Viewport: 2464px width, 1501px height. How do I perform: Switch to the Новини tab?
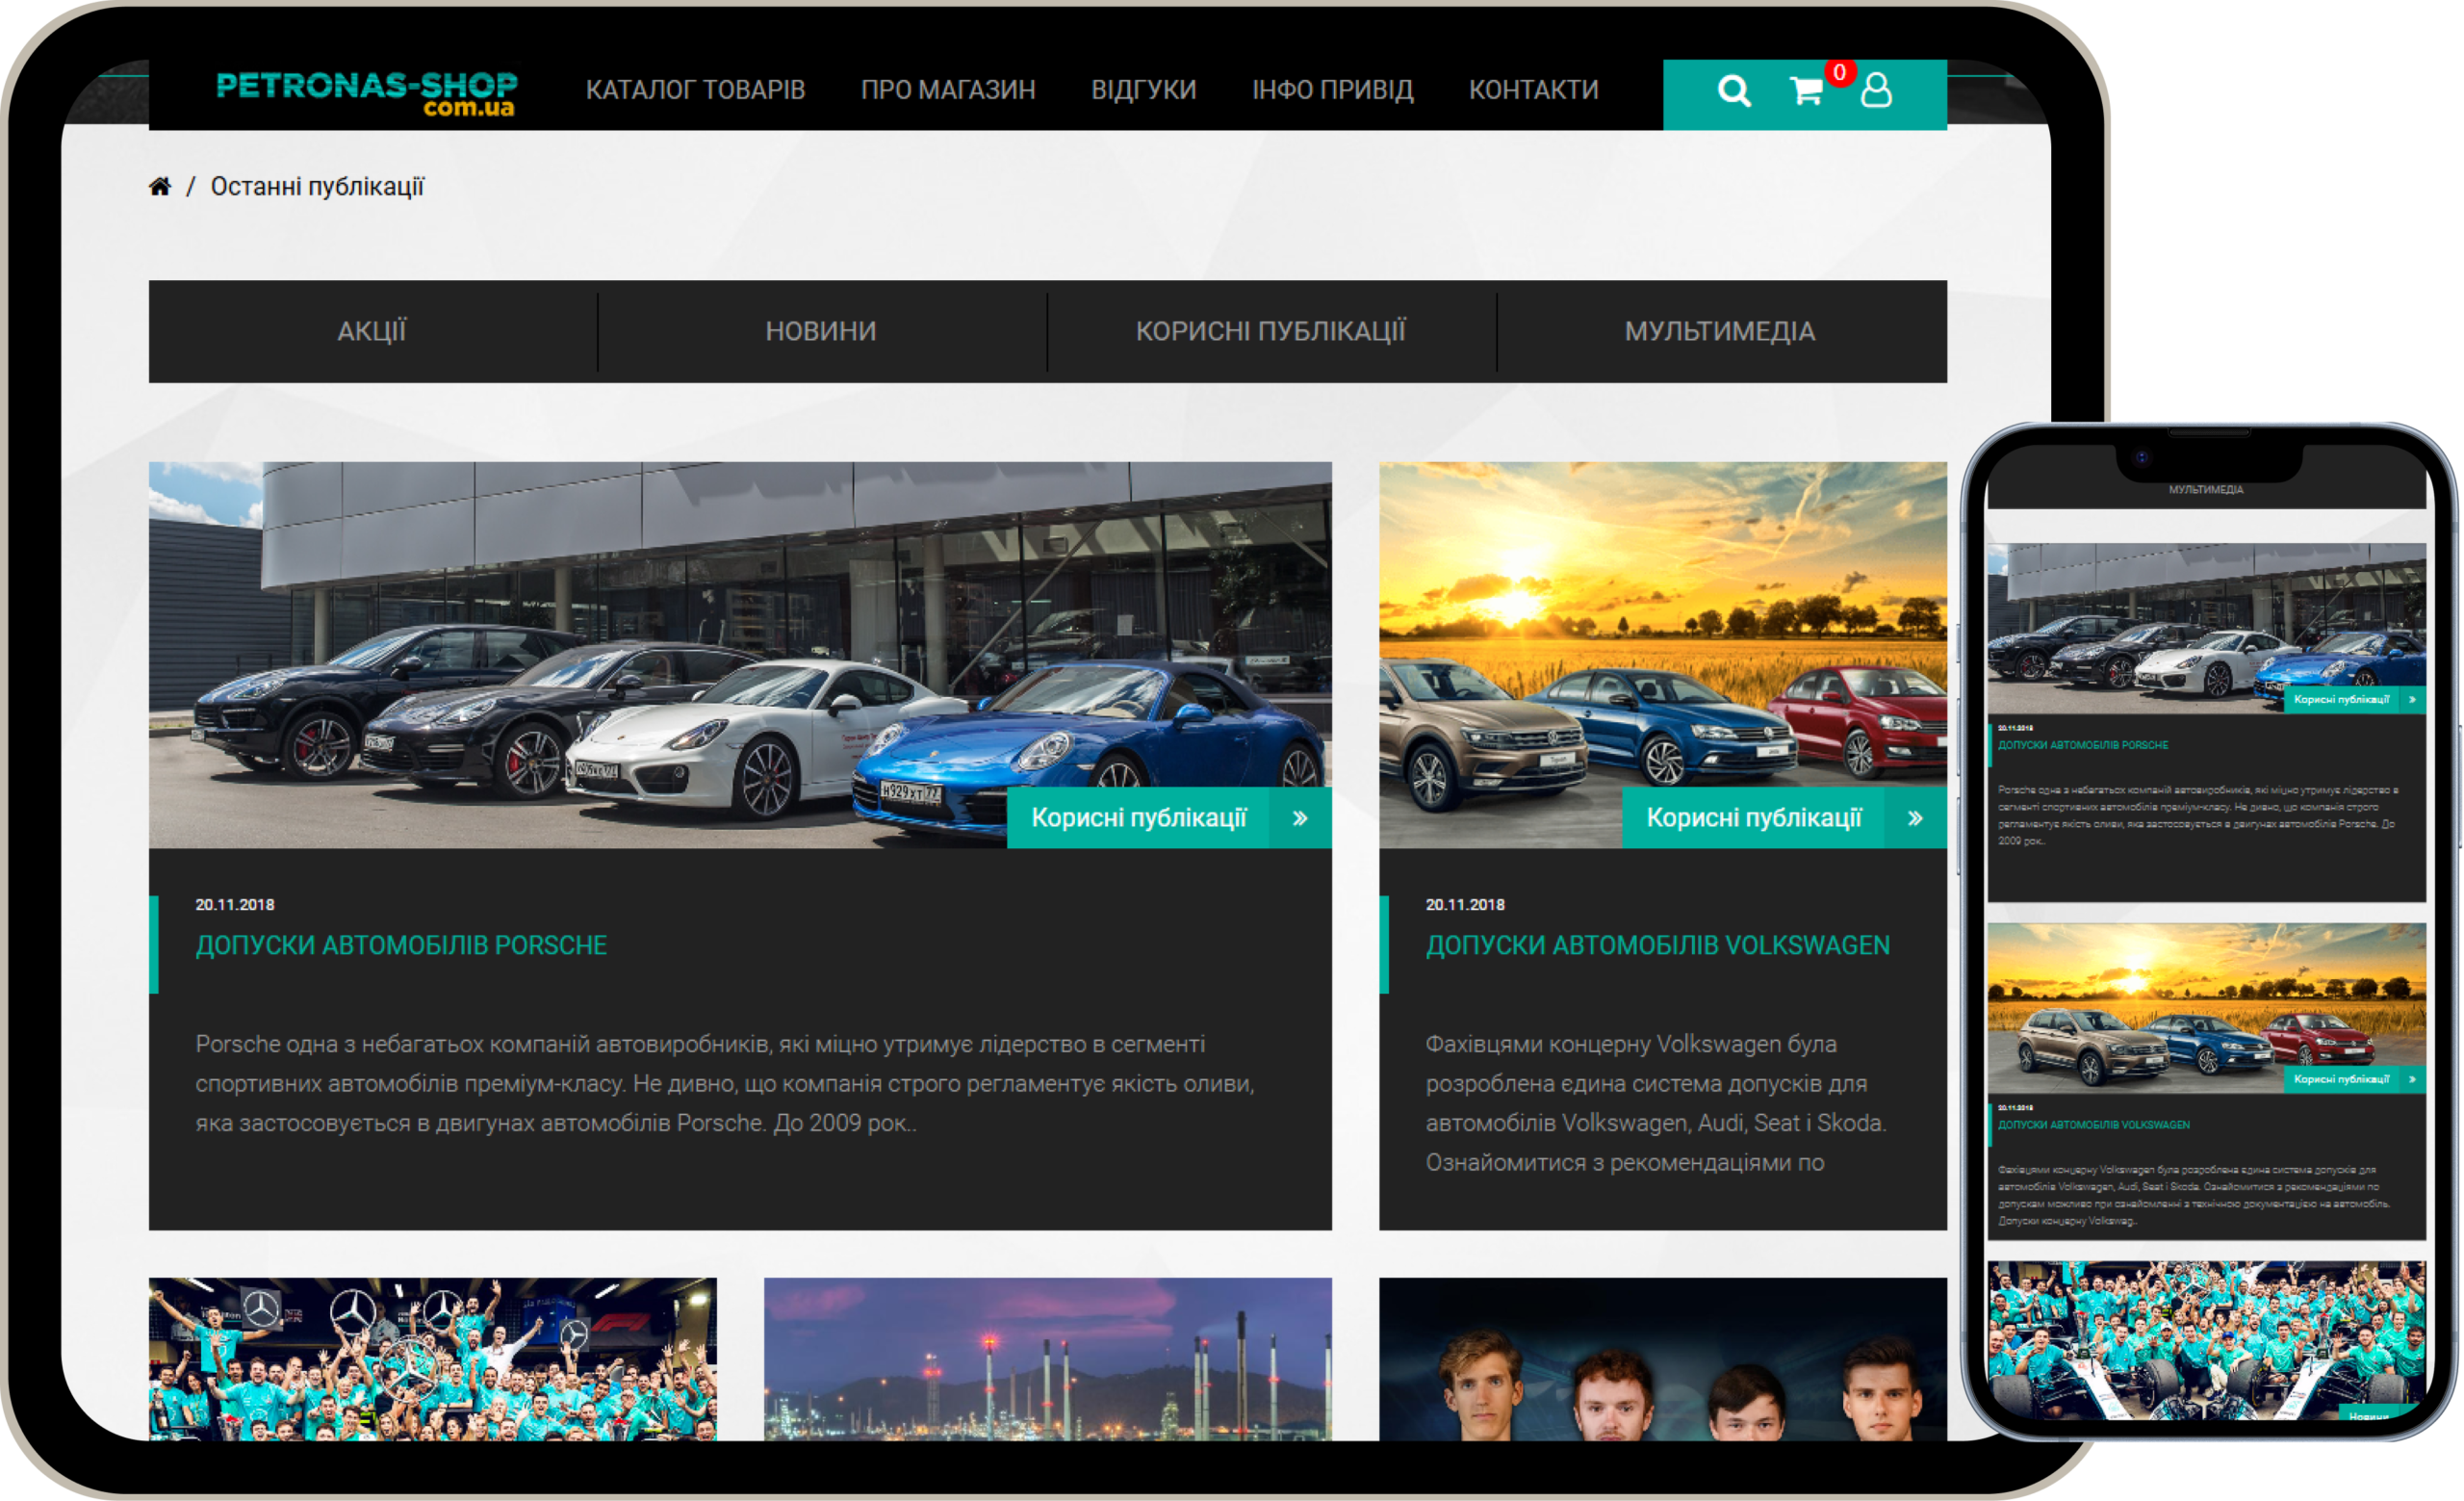coord(822,331)
